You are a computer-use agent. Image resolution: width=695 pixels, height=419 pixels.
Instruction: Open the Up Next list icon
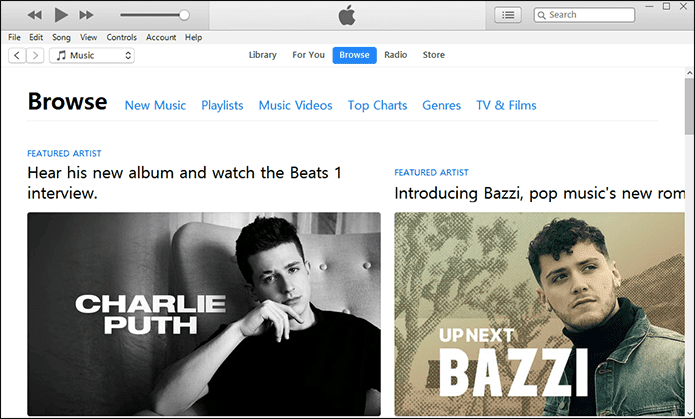pyautogui.click(x=508, y=15)
